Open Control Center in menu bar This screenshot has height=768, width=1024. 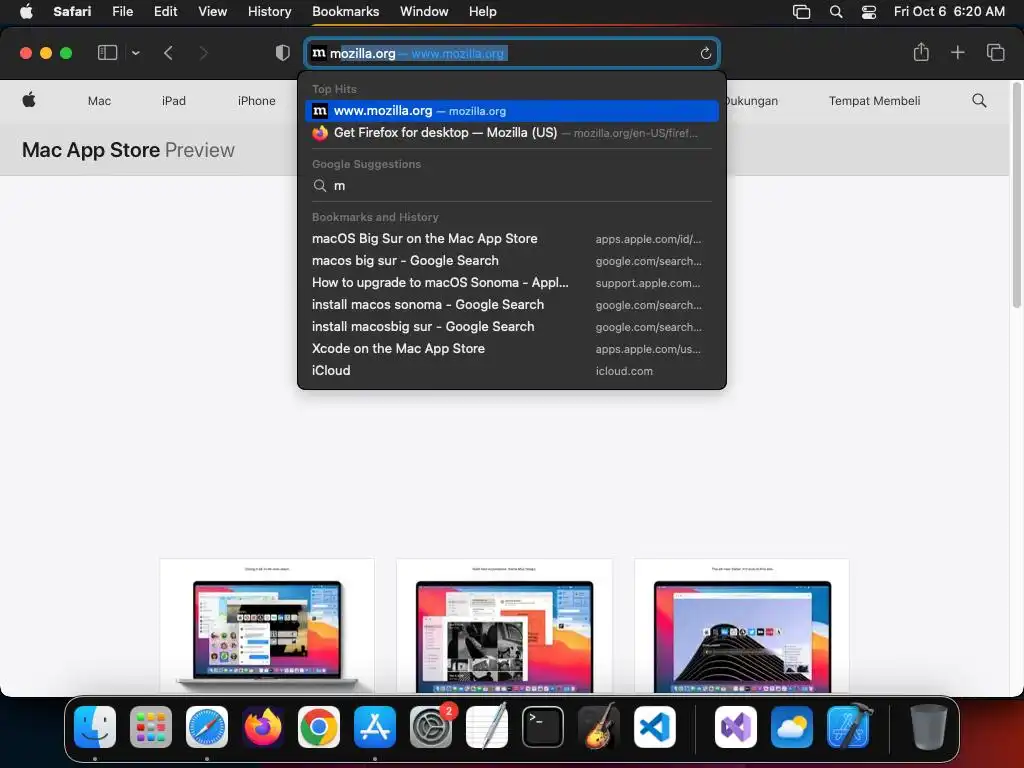pos(869,12)
